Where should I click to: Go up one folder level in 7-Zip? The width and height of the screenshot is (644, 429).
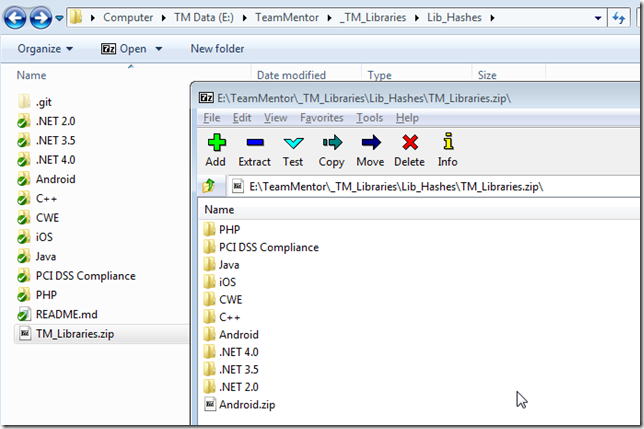tap(209, 186)
